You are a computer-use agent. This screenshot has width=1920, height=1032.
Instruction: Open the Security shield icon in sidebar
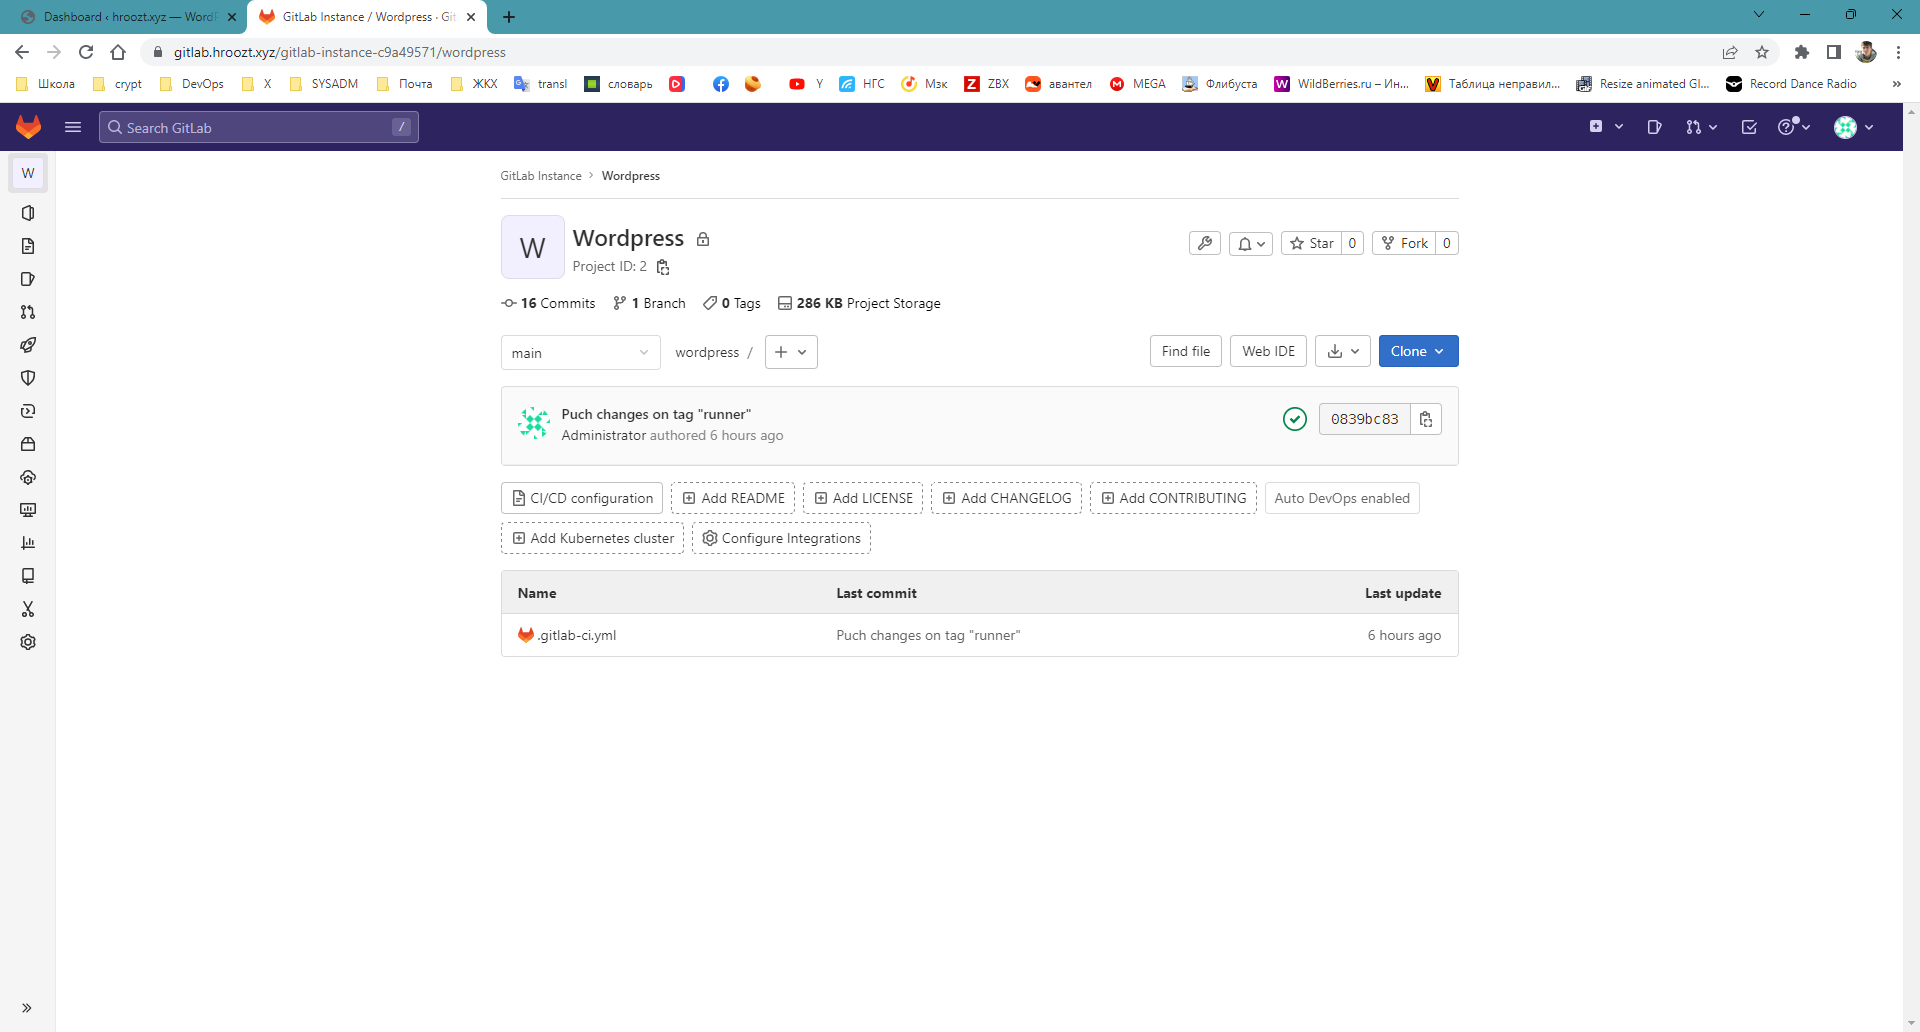(27, 378)
